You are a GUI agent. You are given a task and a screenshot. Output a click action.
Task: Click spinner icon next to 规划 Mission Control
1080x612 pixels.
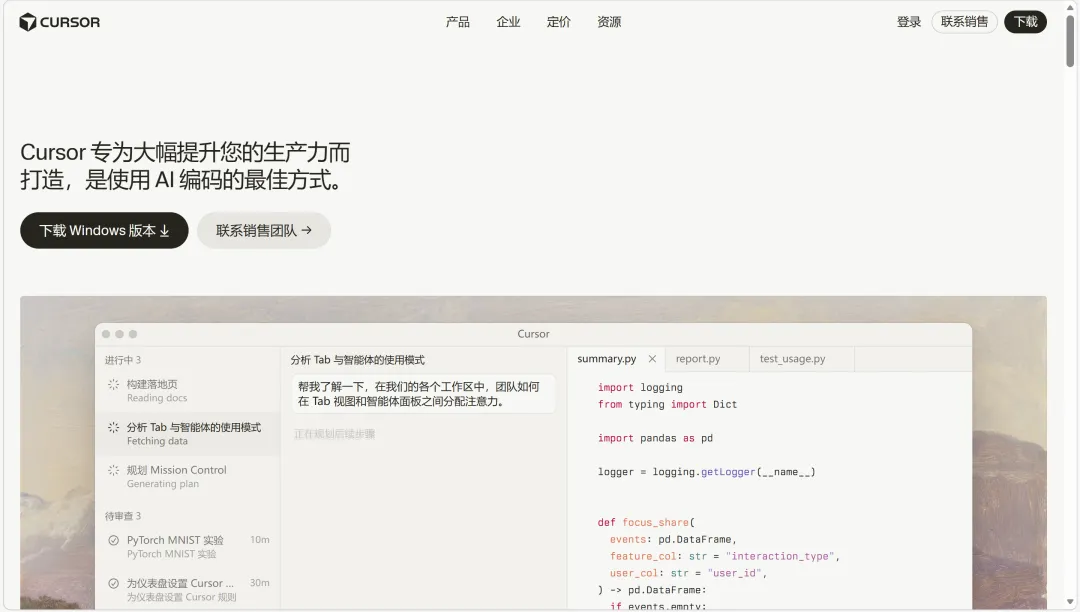(x=114, y=470)
